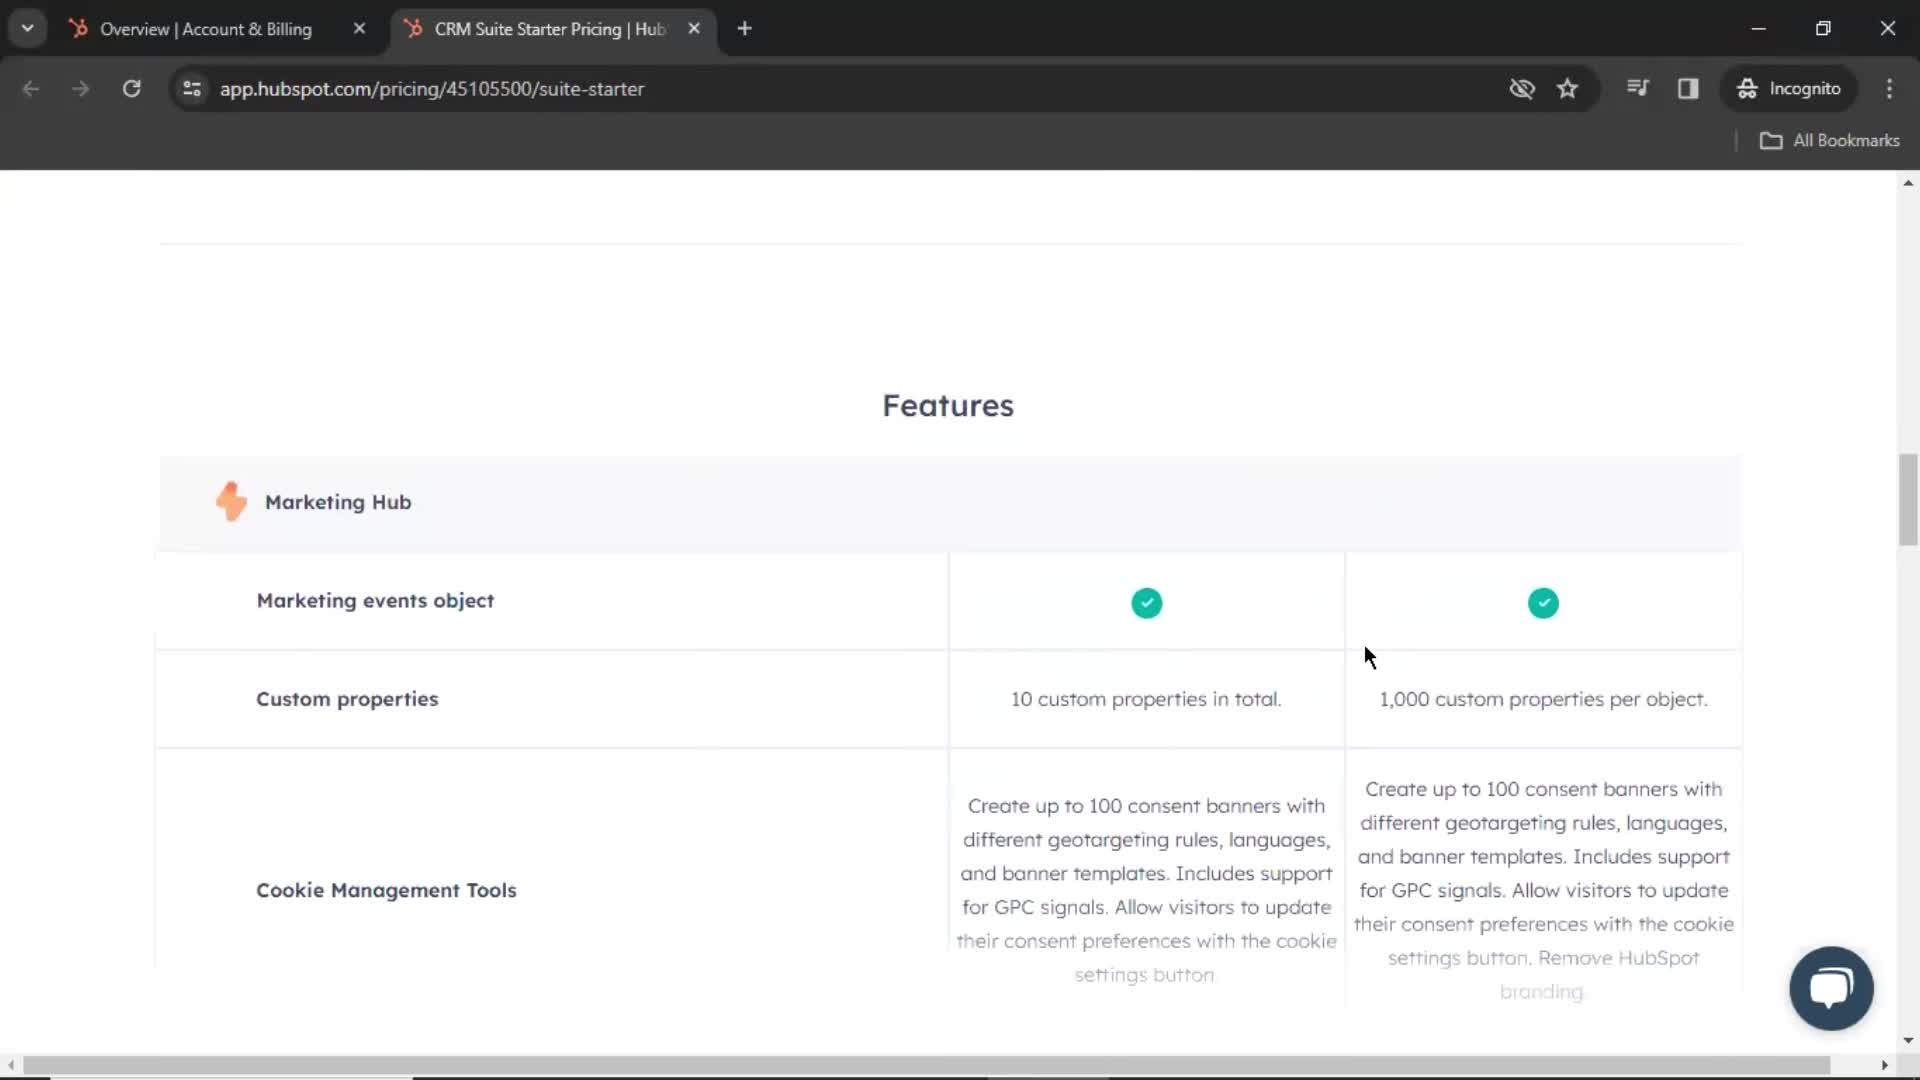Open the tab search dropdown arrow
The height and width of the screenshot is (1080, 1920).
pos(28,29)
